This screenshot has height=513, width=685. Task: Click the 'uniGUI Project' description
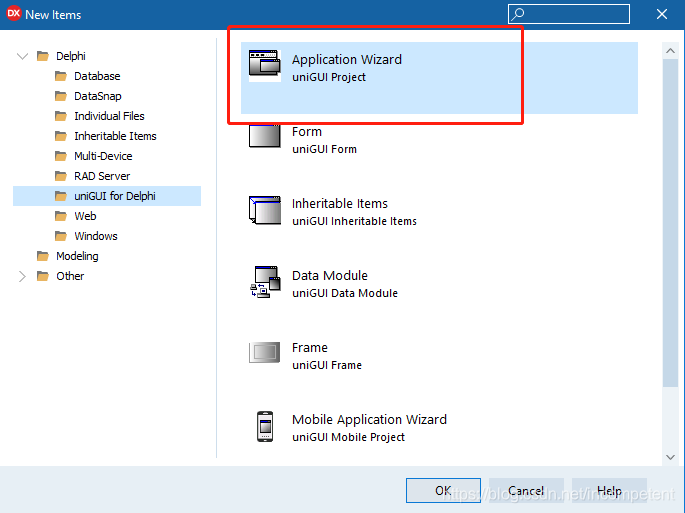click(x=329, y=77)
